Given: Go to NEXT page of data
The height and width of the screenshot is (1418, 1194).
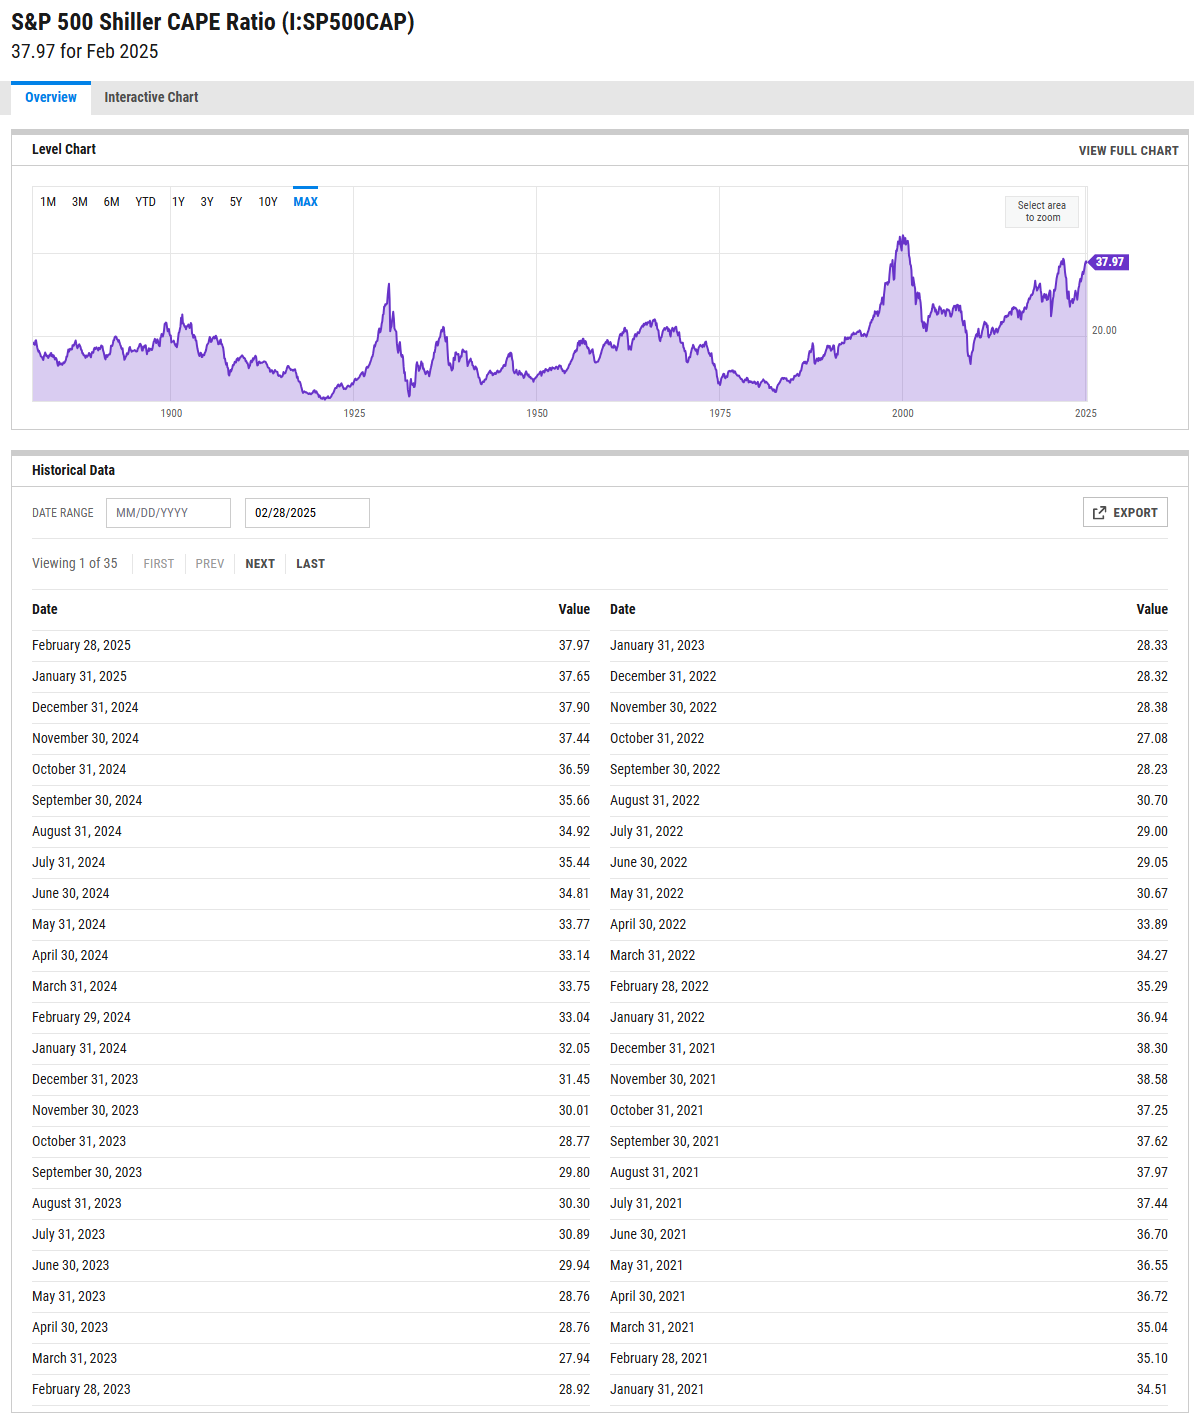Looking at the screenshot, I should click(260, 564).
